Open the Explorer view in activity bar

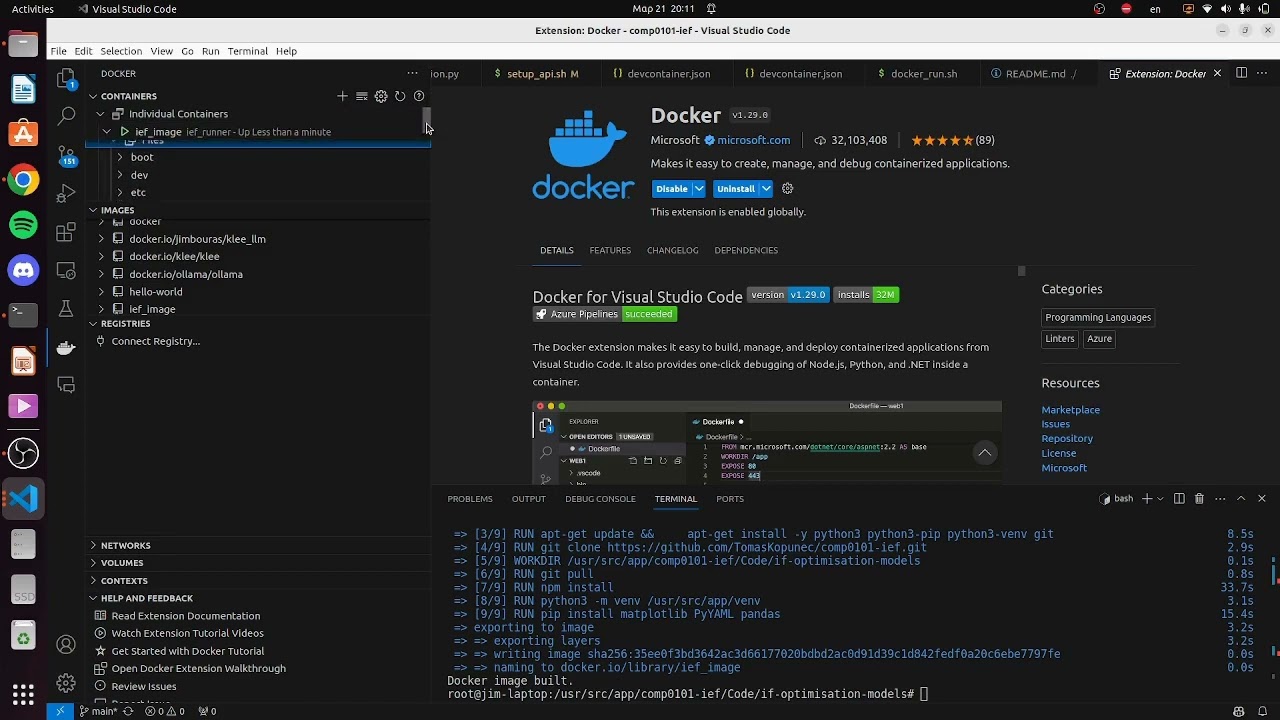pyautogui.click(x=66, y=78)
